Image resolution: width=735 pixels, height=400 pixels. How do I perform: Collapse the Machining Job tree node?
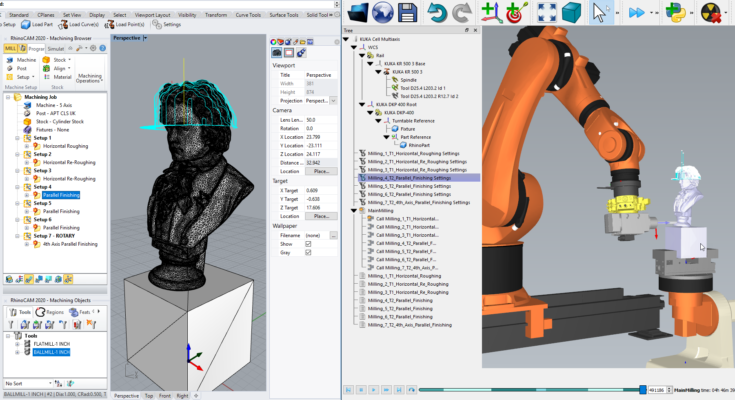(x=8, y=97)
